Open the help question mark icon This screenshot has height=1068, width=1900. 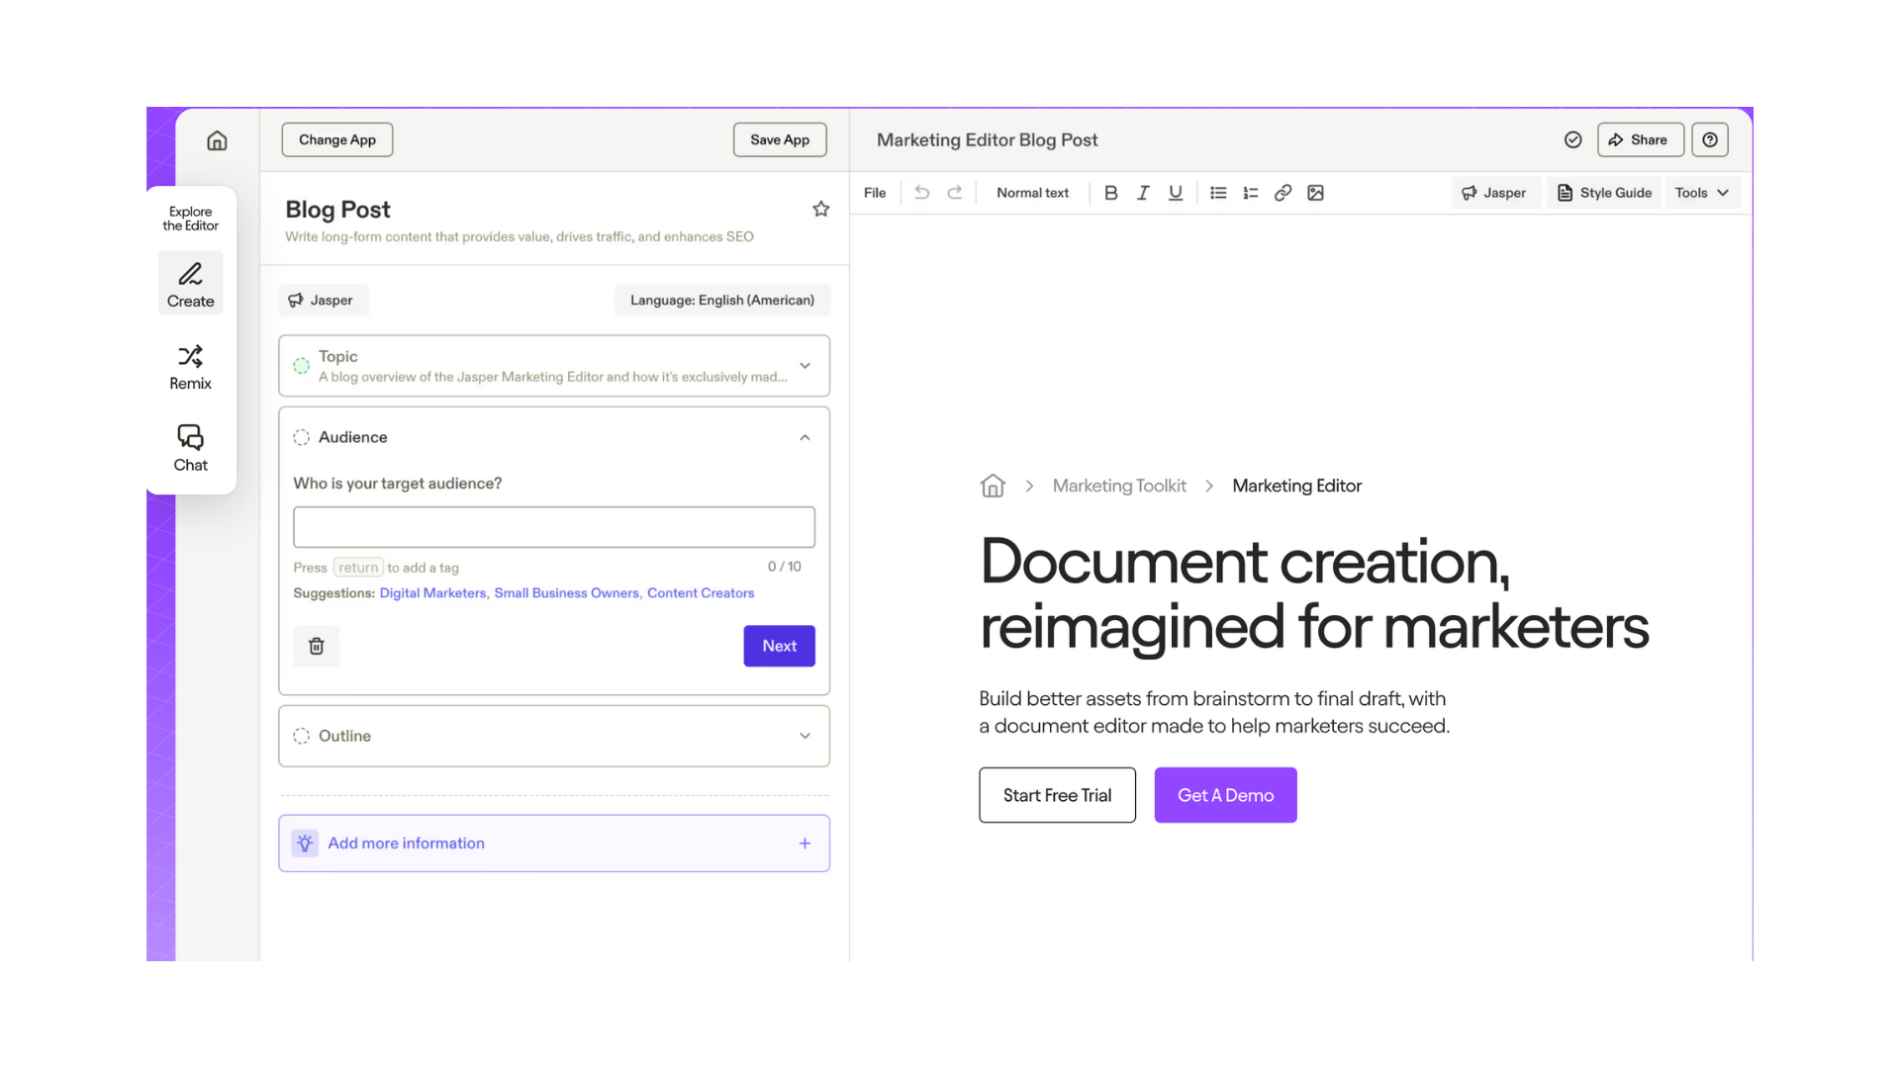1709,140
